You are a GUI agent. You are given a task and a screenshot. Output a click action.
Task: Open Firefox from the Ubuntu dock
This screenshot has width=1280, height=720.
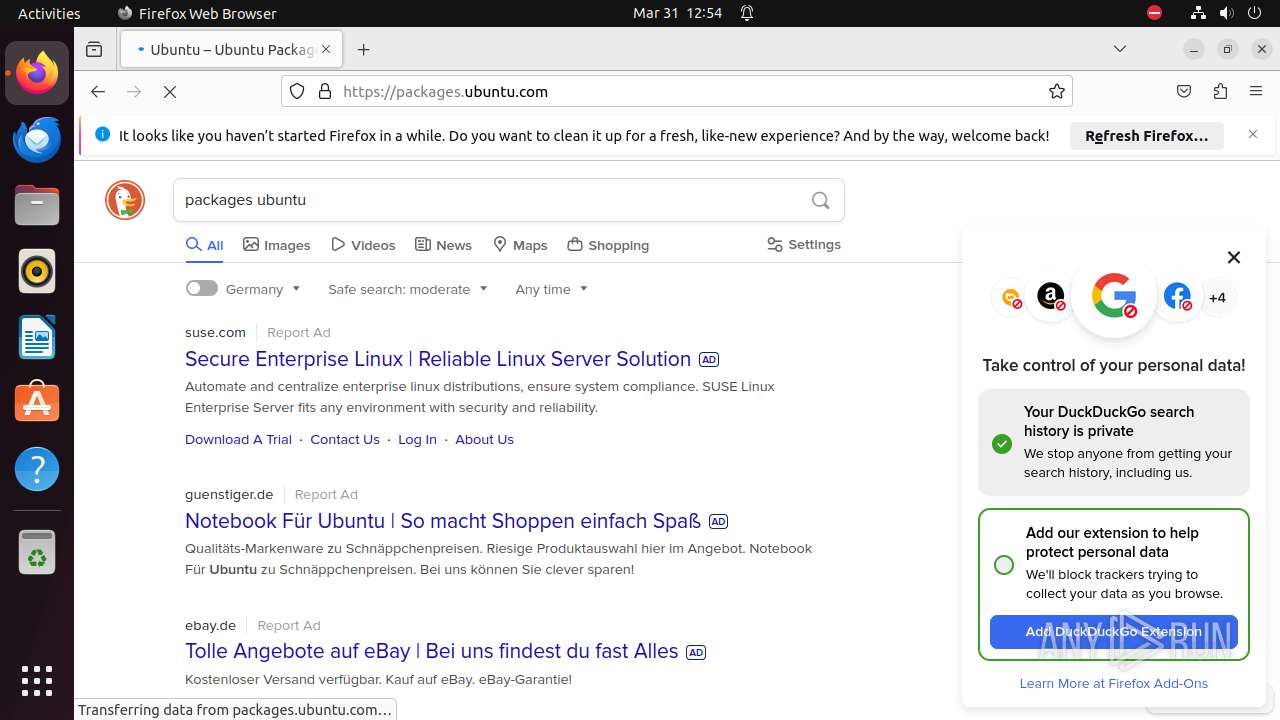point(37,73)
